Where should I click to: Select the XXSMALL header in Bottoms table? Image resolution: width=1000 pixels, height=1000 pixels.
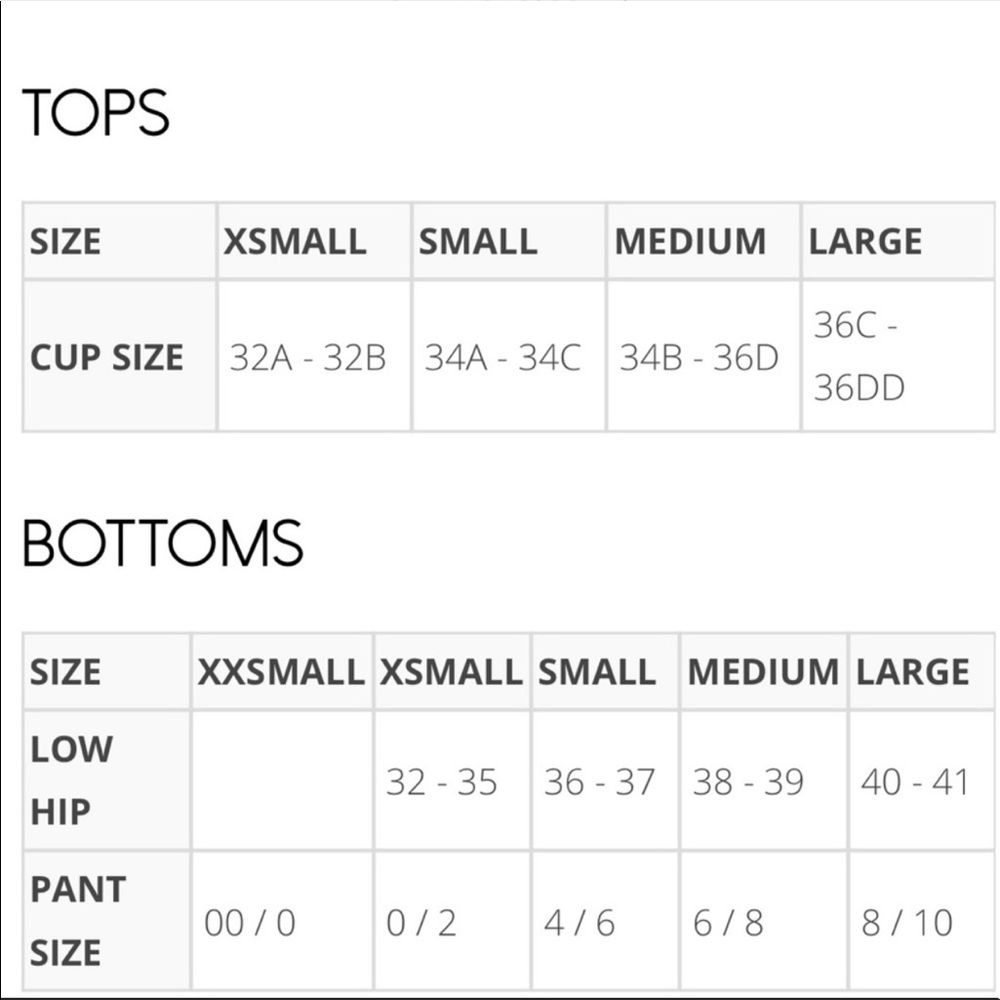click(281, 672)
